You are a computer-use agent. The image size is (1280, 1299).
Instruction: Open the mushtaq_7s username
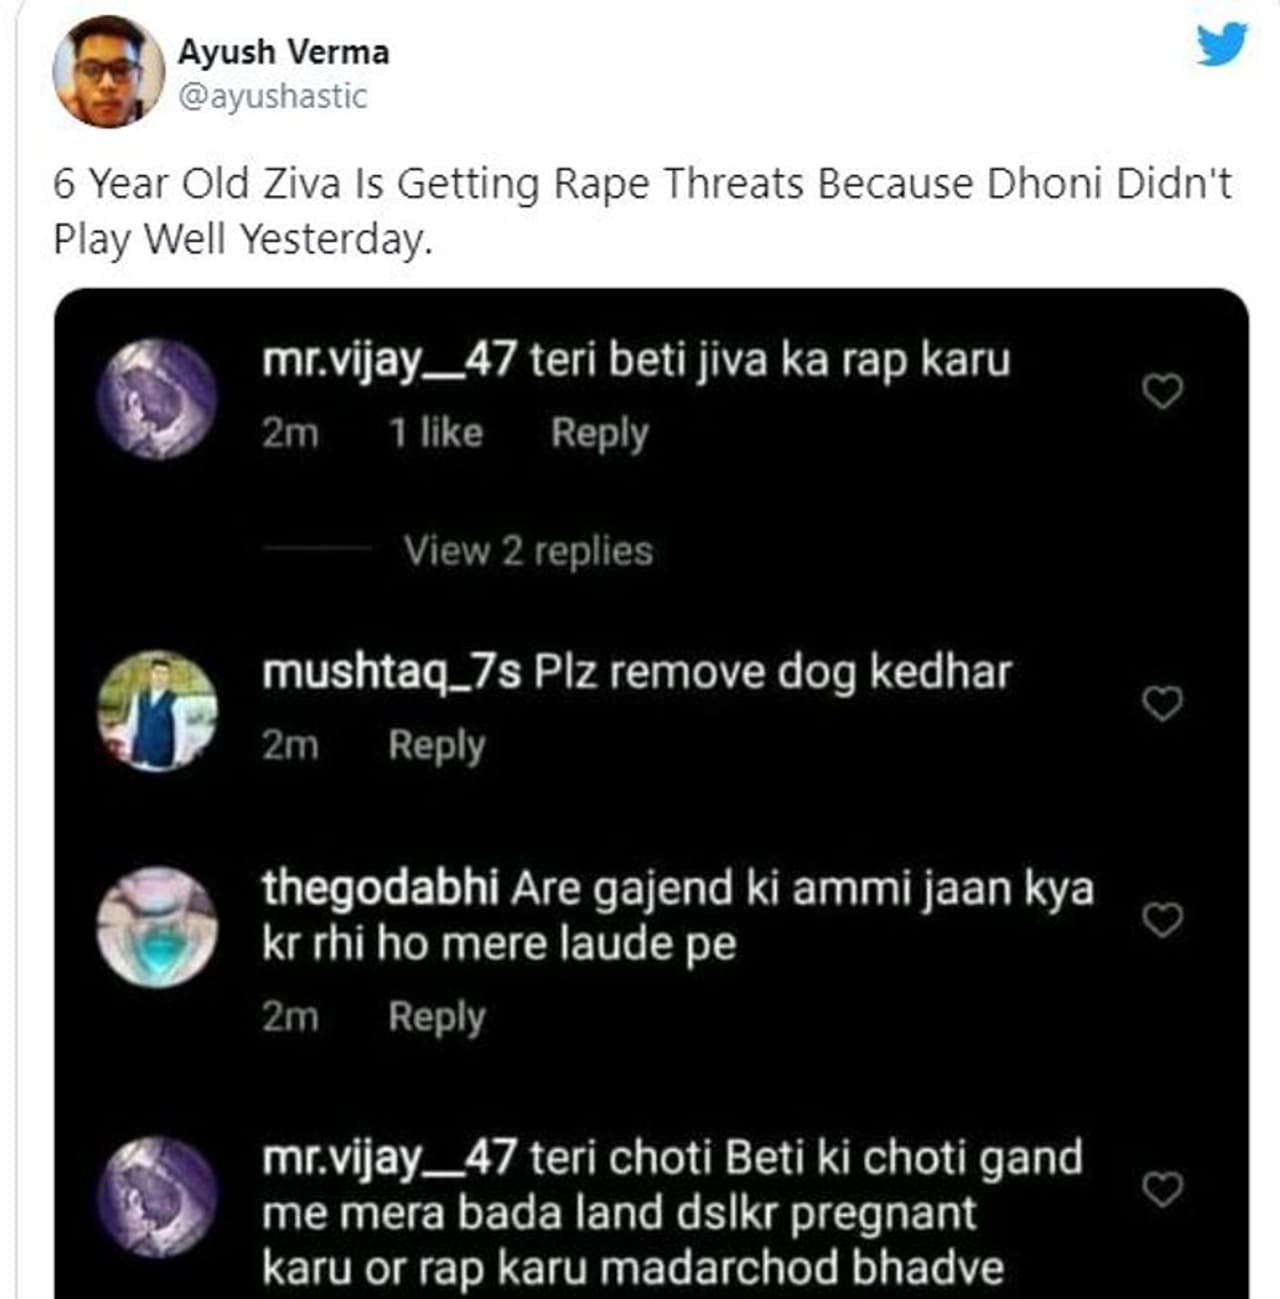(x=391, y=673)
